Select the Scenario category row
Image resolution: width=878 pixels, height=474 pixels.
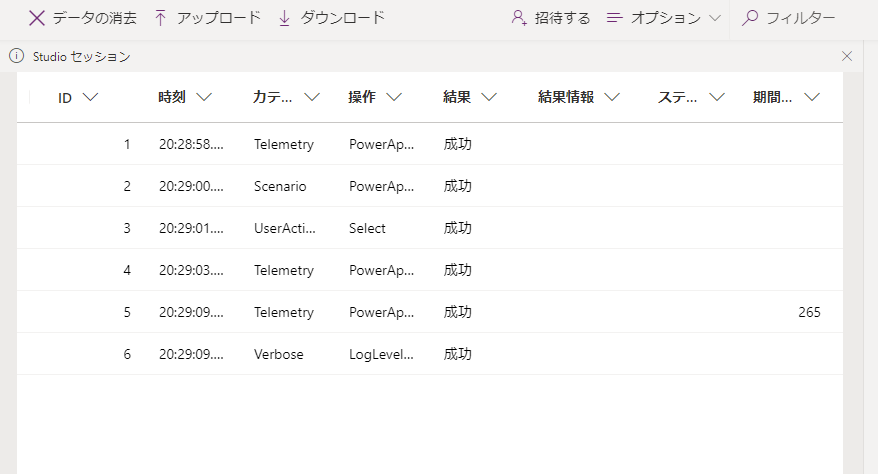(x=429, y=186)
